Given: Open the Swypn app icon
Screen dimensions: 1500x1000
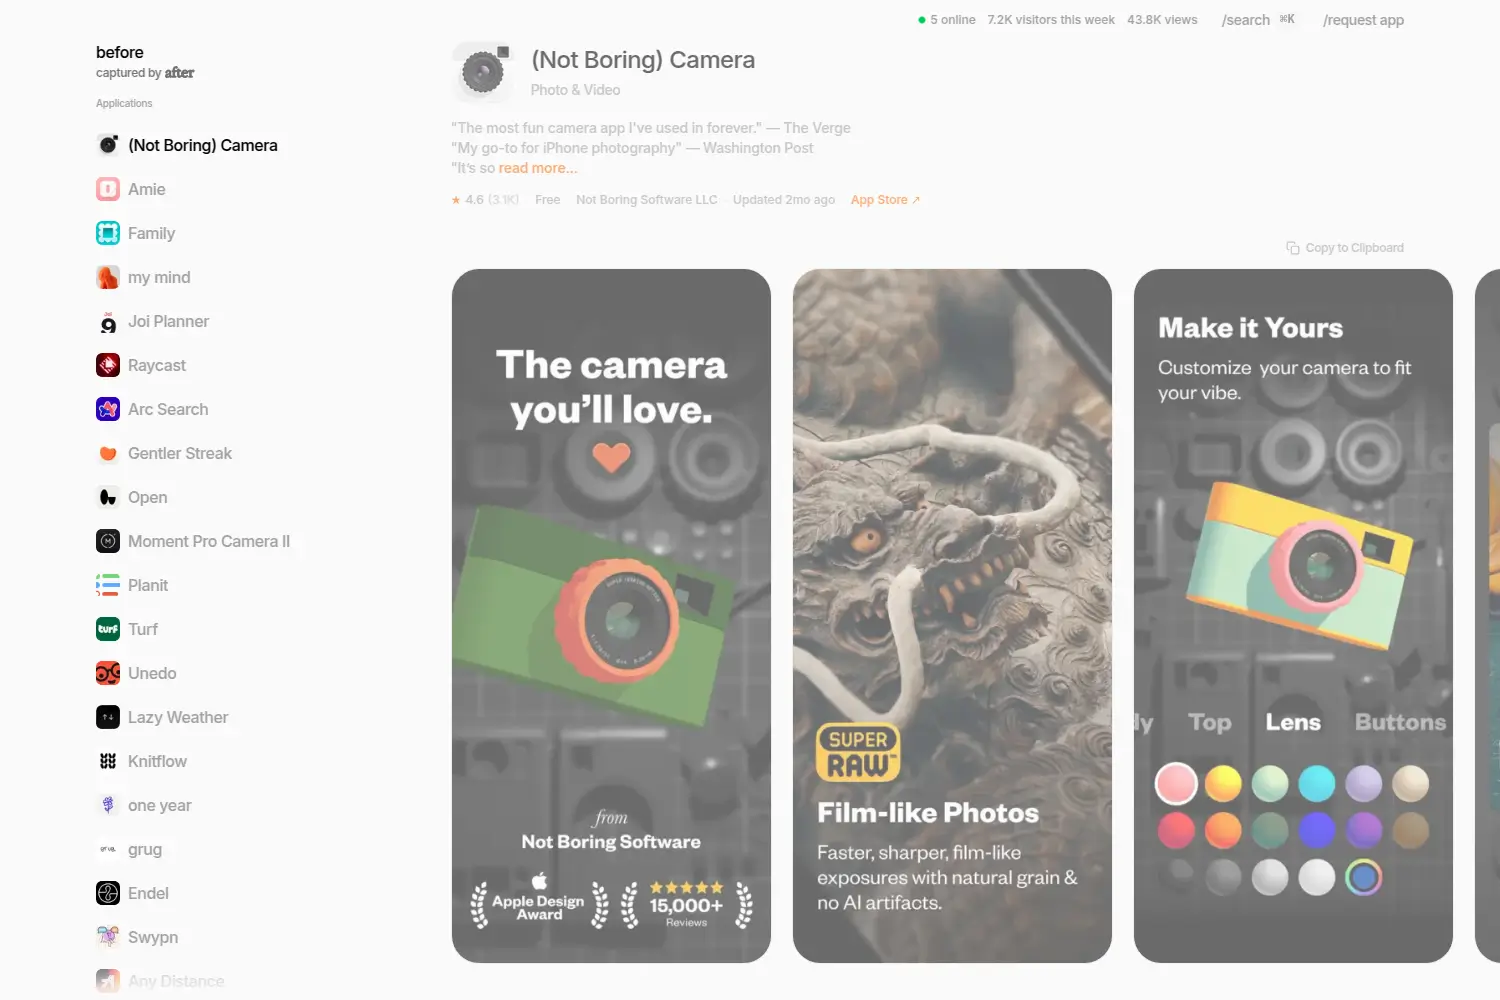Looking at the screenshot, I should point(108,937).
